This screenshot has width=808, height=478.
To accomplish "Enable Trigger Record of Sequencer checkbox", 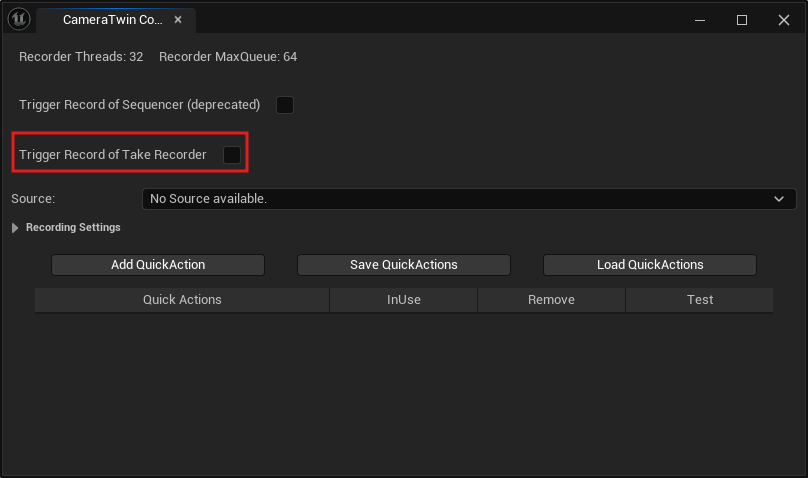I will click(285, 105).
